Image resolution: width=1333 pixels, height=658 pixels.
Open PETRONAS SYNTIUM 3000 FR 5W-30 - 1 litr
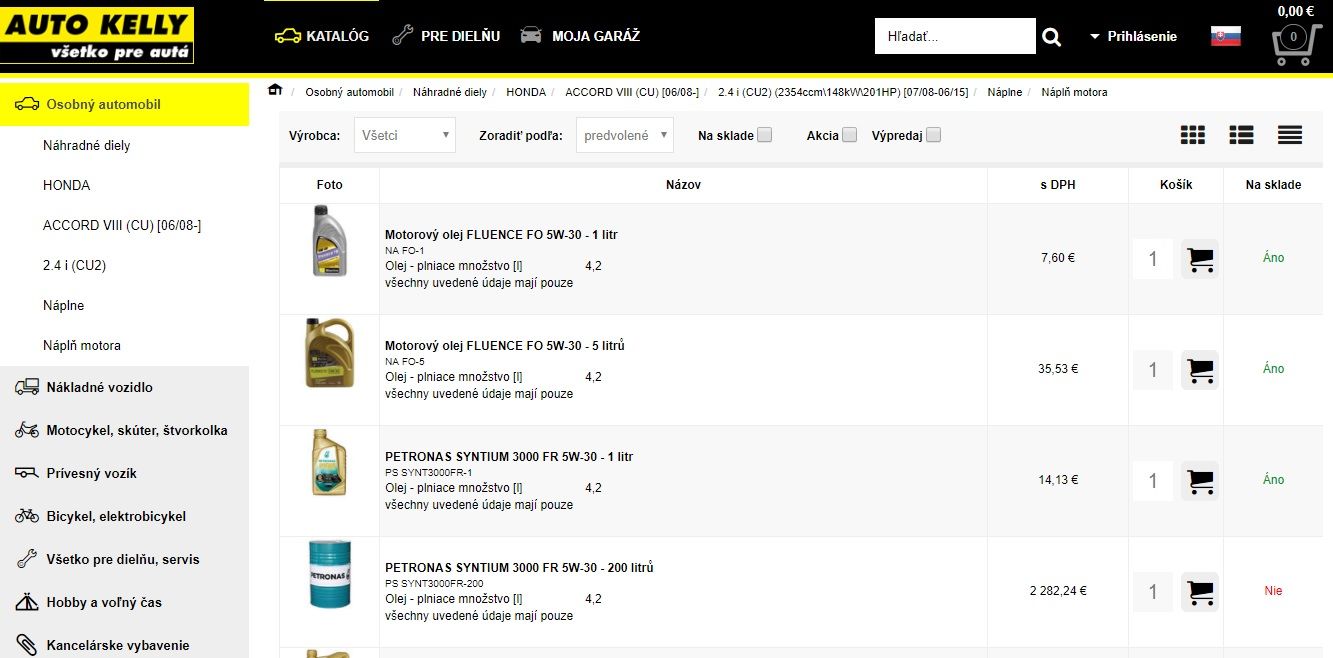pyautogui.click(x=509, y=457)
